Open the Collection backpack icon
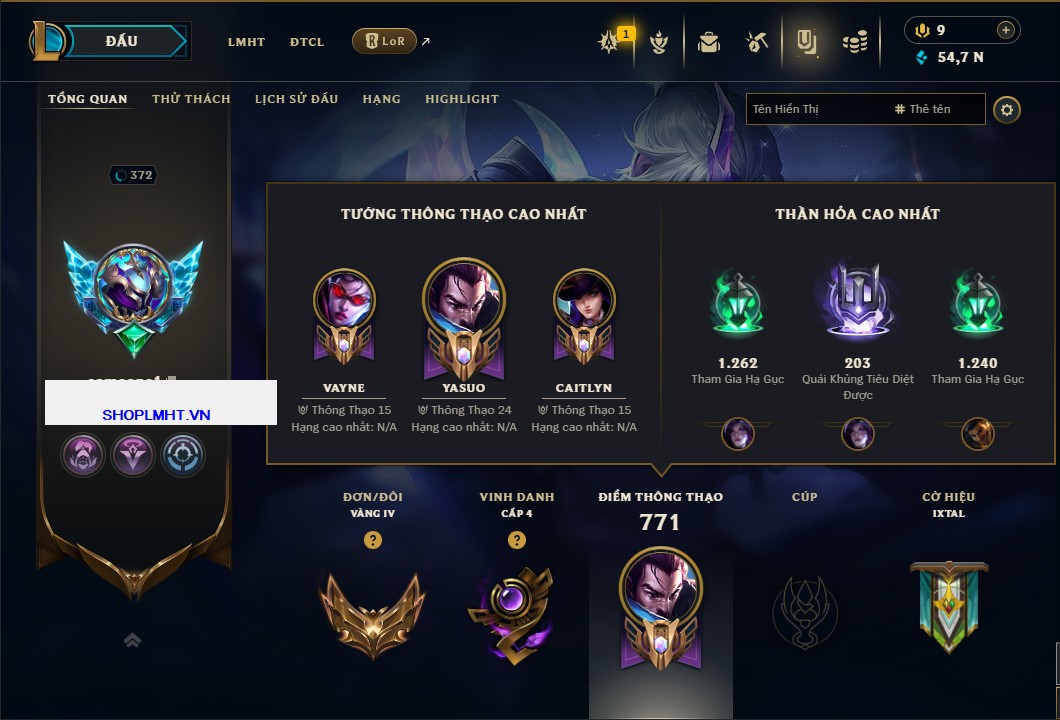1060x720 pixels. (x=708, y=42)
